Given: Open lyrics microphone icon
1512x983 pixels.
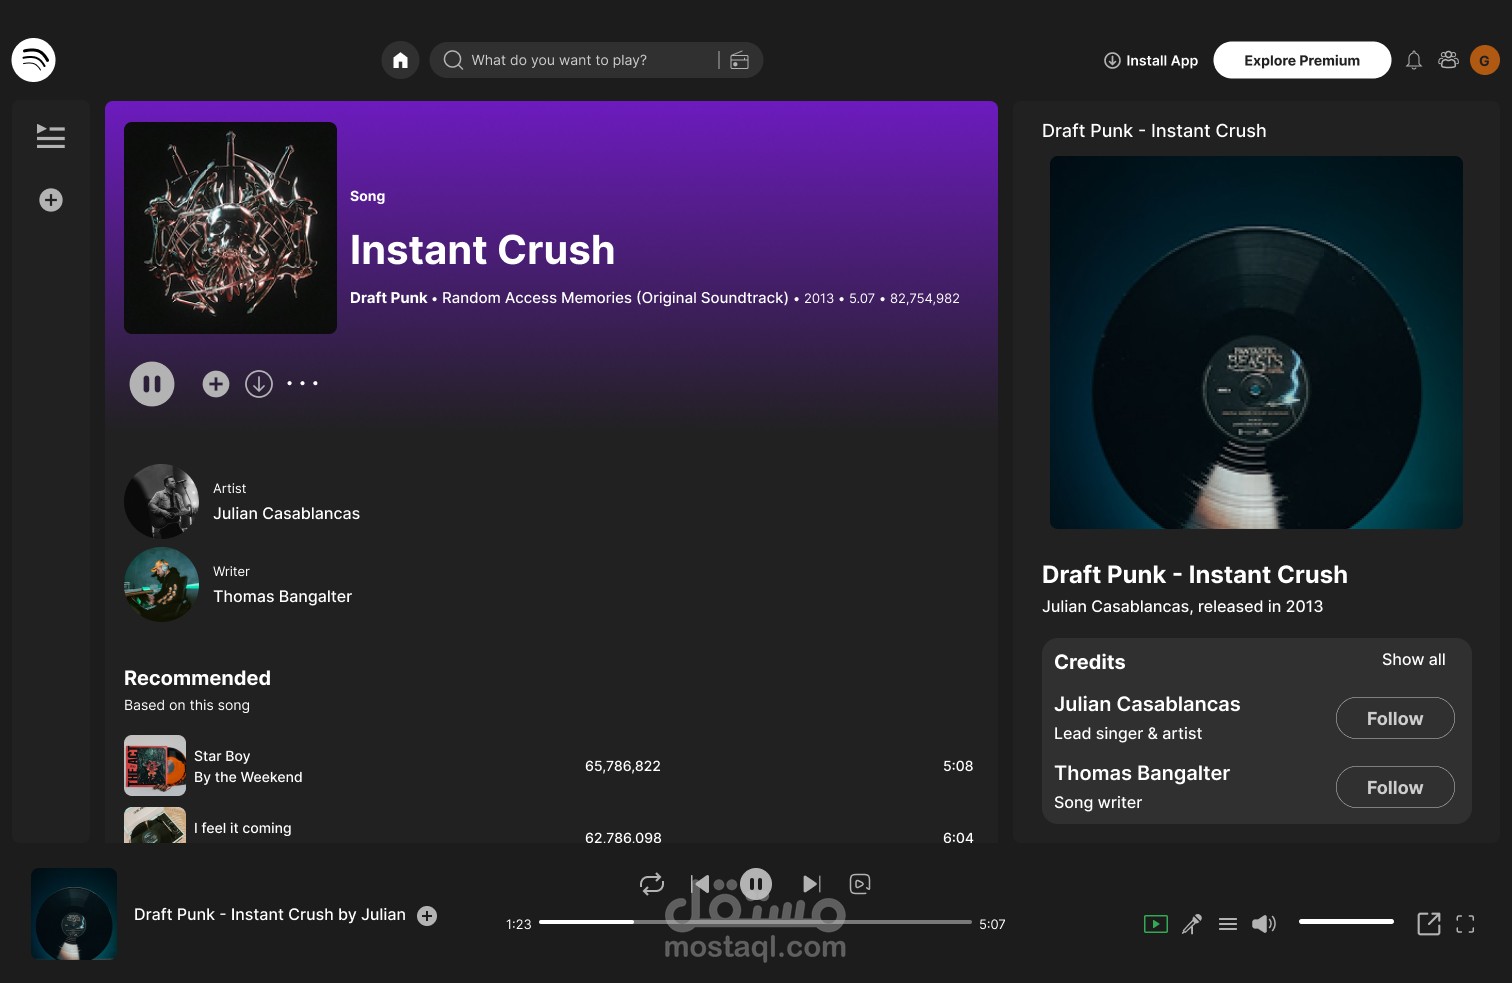Looking at the screenshot, I should click(x=1192, y=924).
